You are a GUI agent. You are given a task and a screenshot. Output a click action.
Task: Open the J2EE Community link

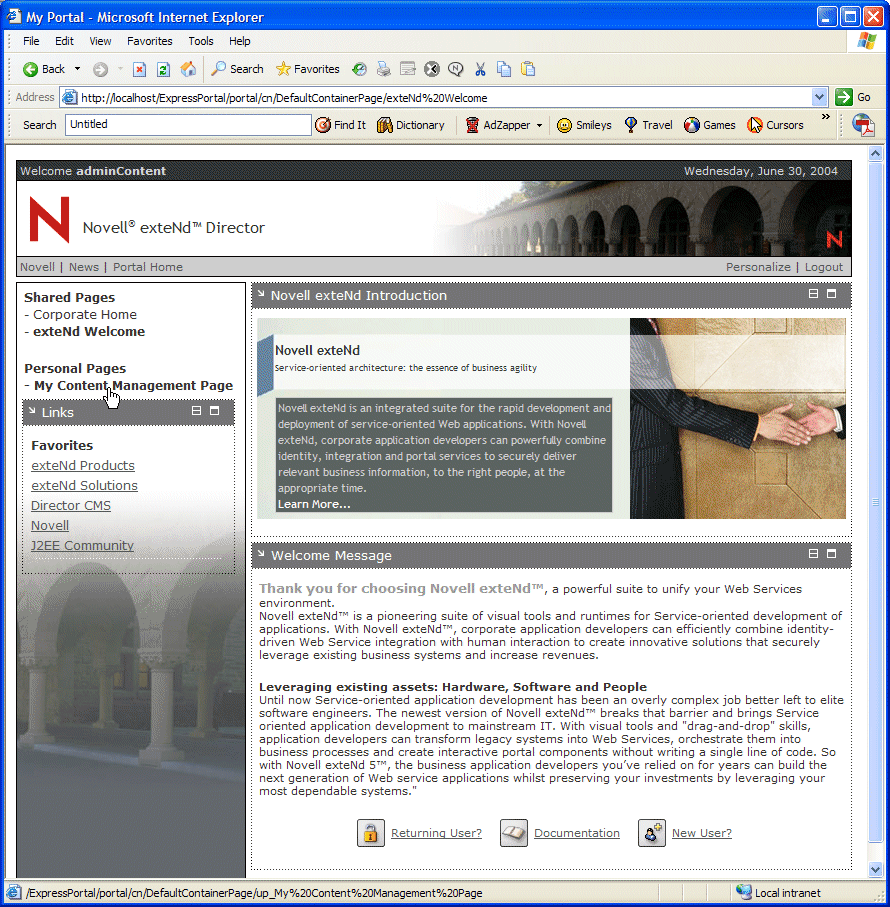(x=82, y=545)
